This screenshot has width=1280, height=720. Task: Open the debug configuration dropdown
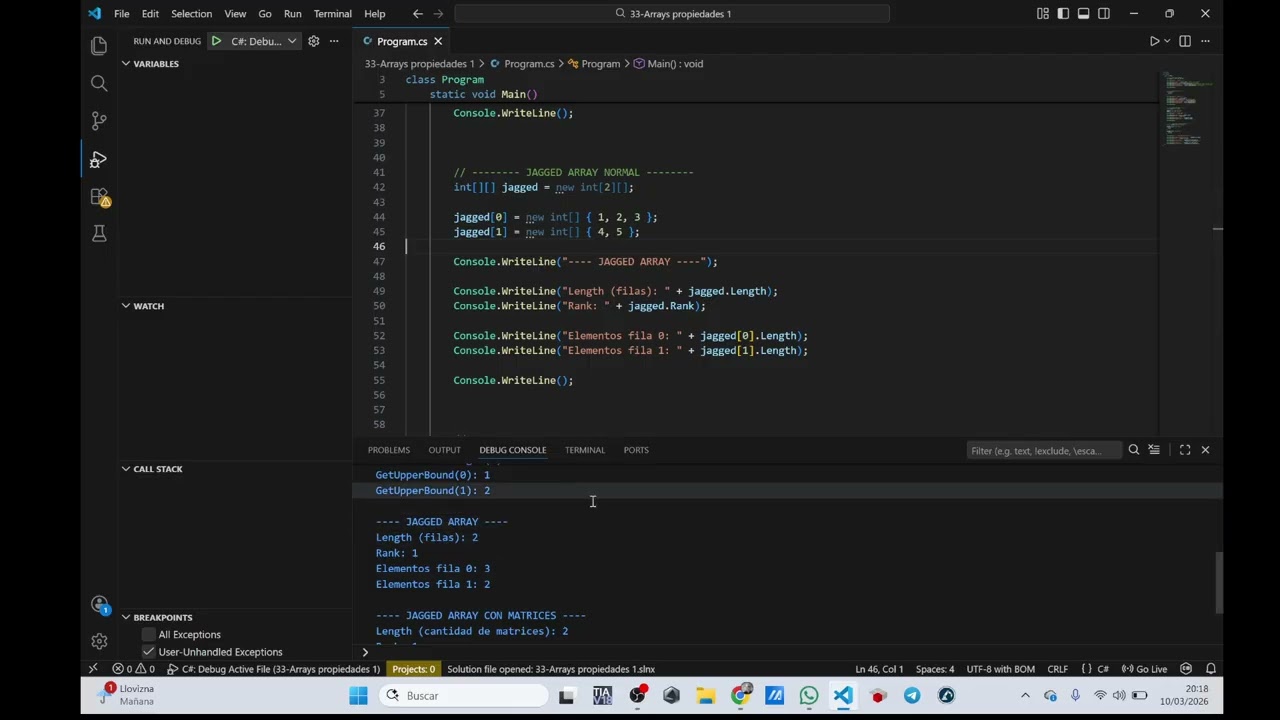click(264, 41)
